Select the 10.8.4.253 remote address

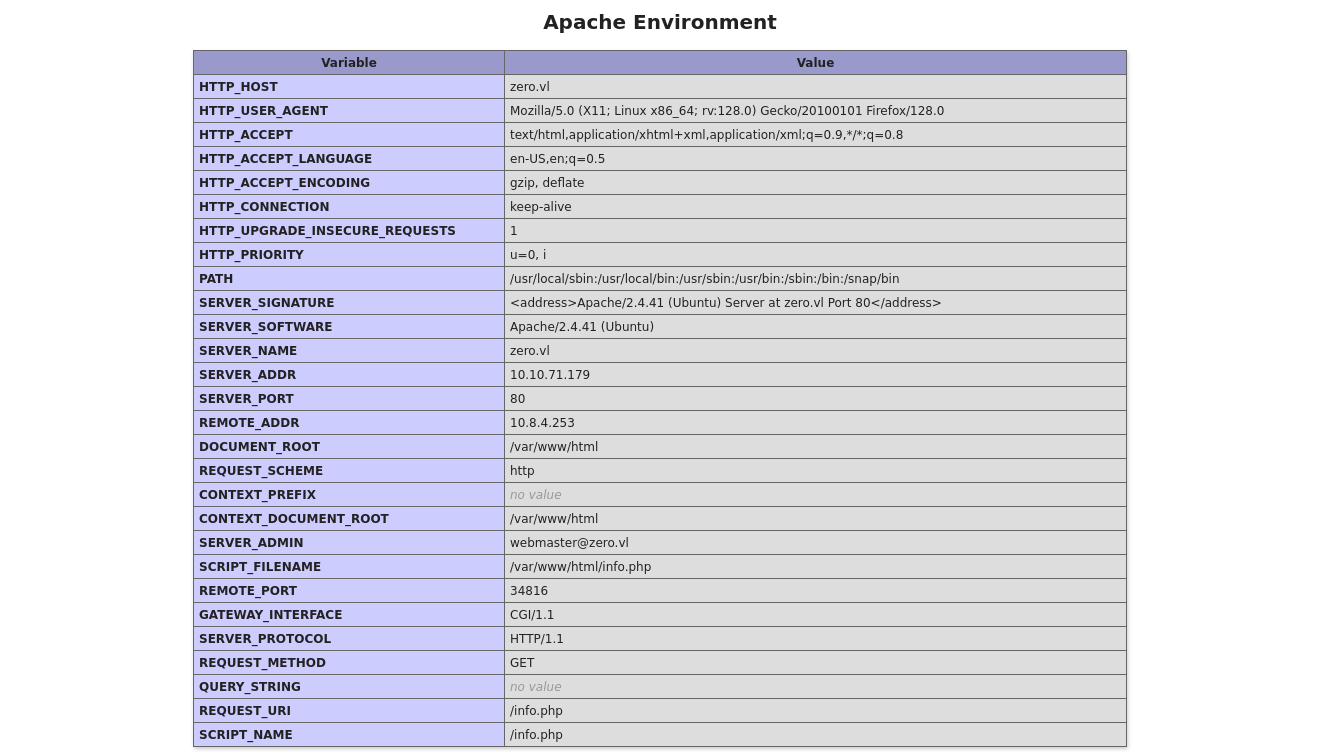coord(542,423)
